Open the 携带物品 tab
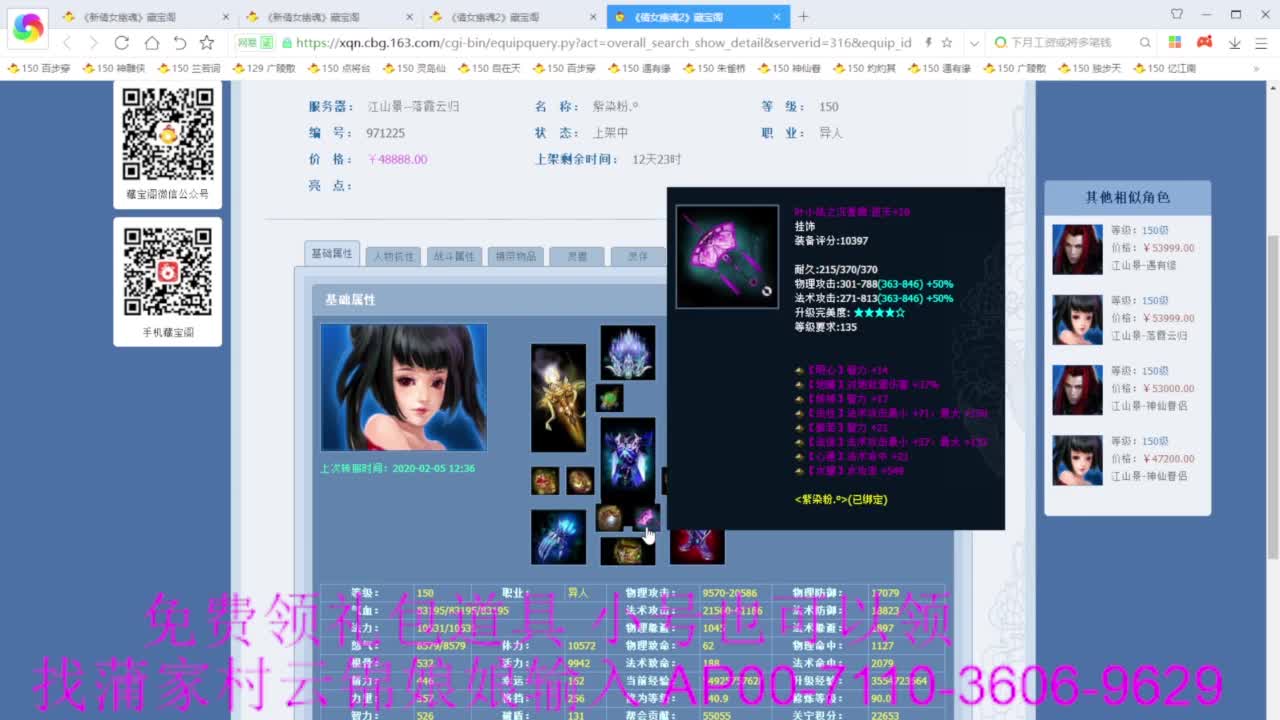Screen dimensions: 1280x720 516,256
